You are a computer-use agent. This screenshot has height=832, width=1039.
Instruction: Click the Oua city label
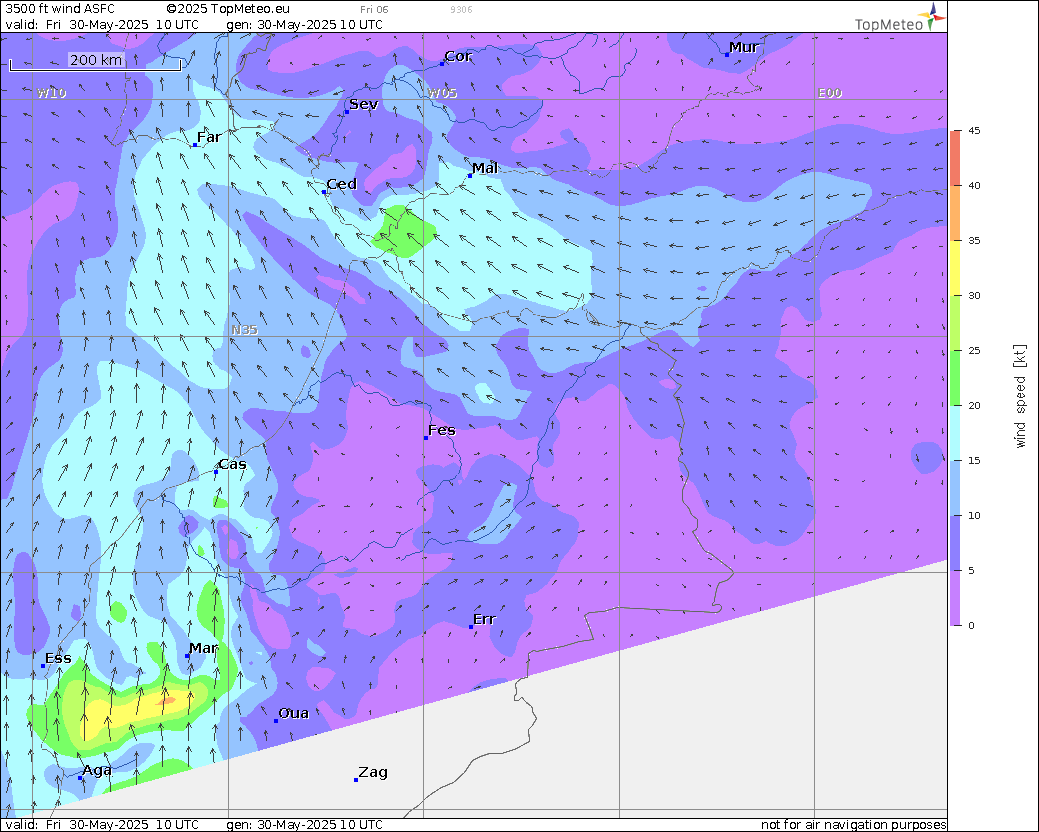point(294,713)
